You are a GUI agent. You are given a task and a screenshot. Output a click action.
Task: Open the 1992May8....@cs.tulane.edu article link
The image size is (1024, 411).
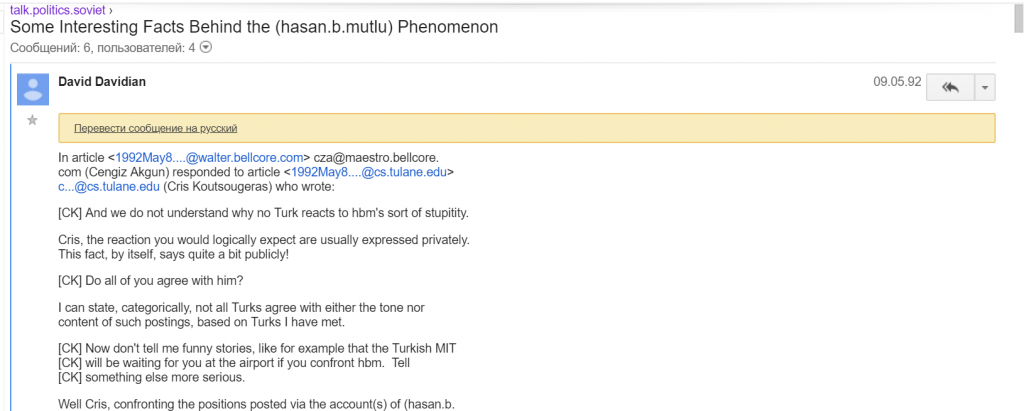[x=369, y=172]
